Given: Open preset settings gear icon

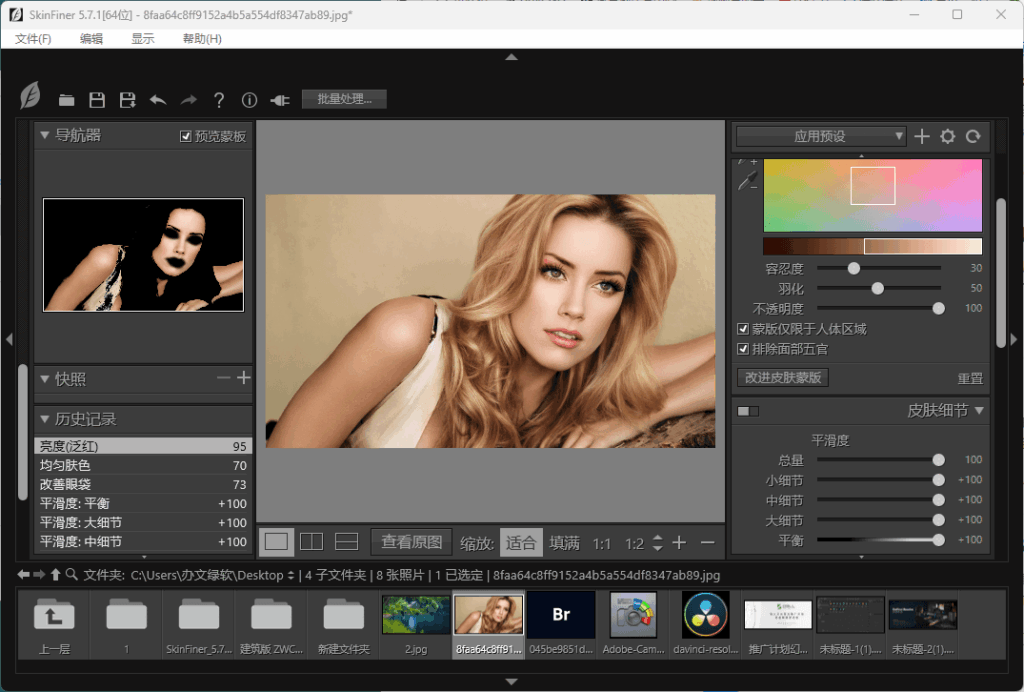Looking at the screenshot, I should point(947,136).
